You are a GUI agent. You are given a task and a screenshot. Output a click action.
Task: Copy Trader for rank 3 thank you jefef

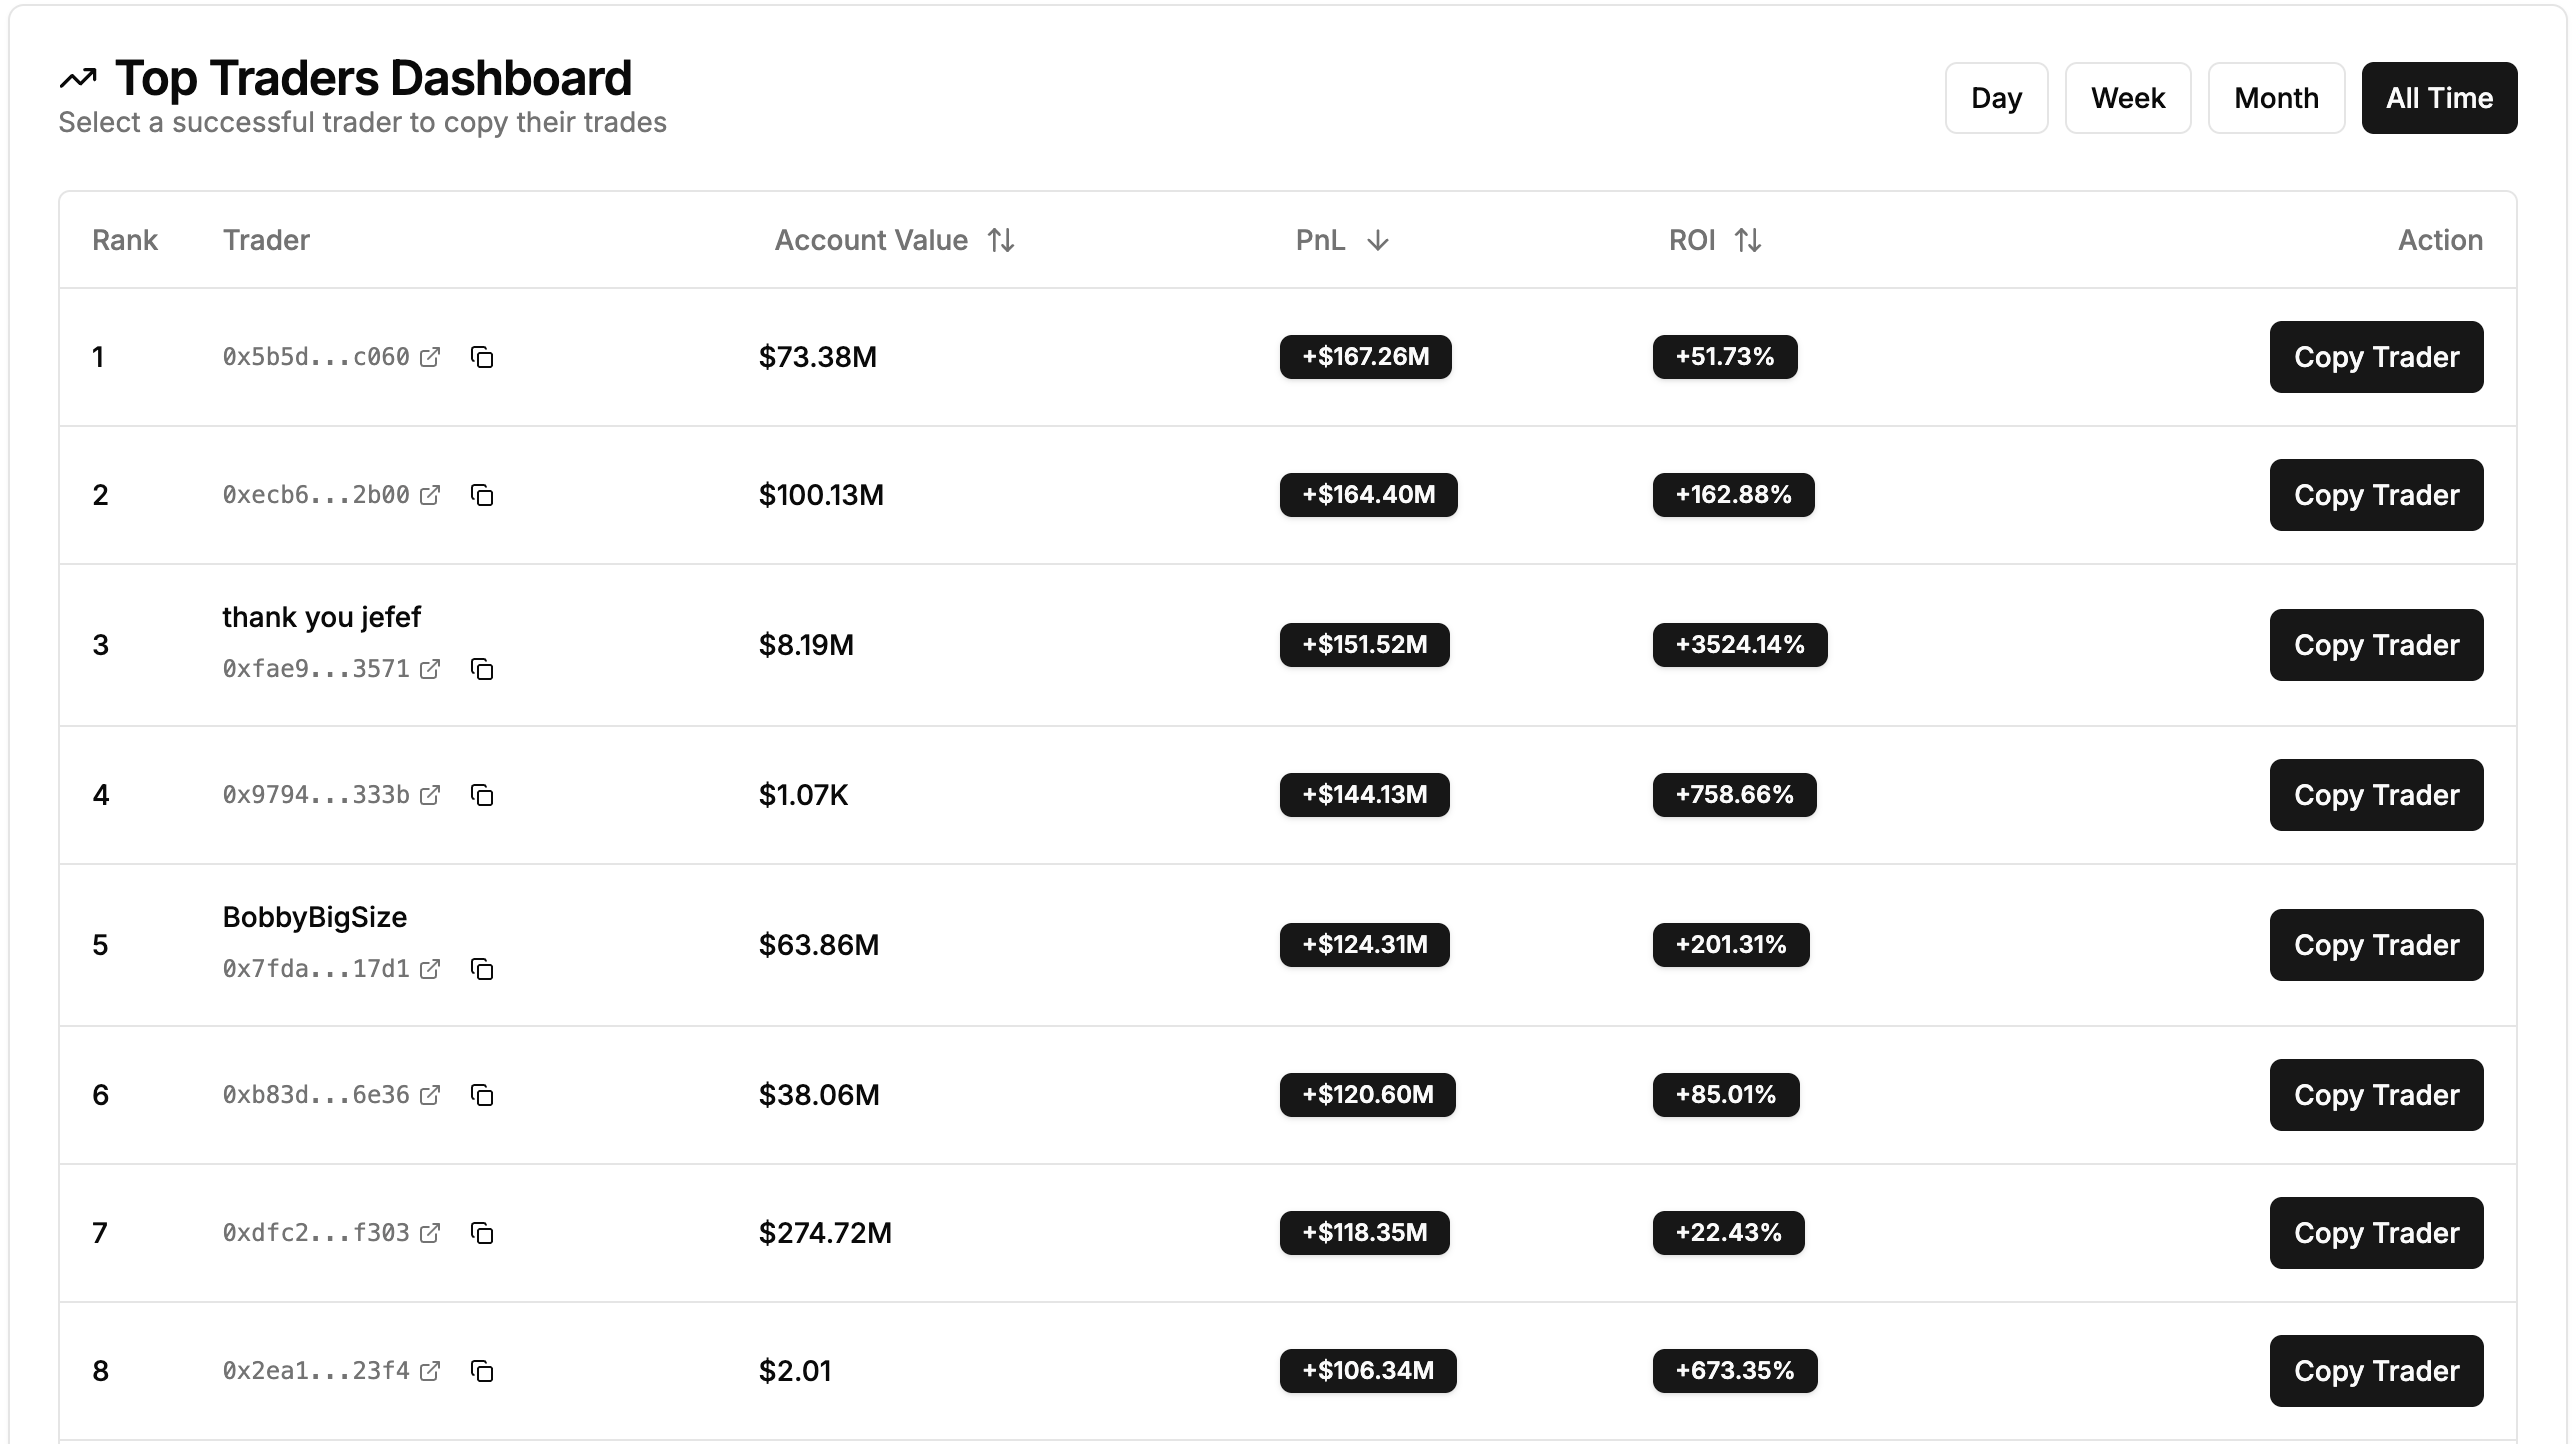[x=2376, y=645]
